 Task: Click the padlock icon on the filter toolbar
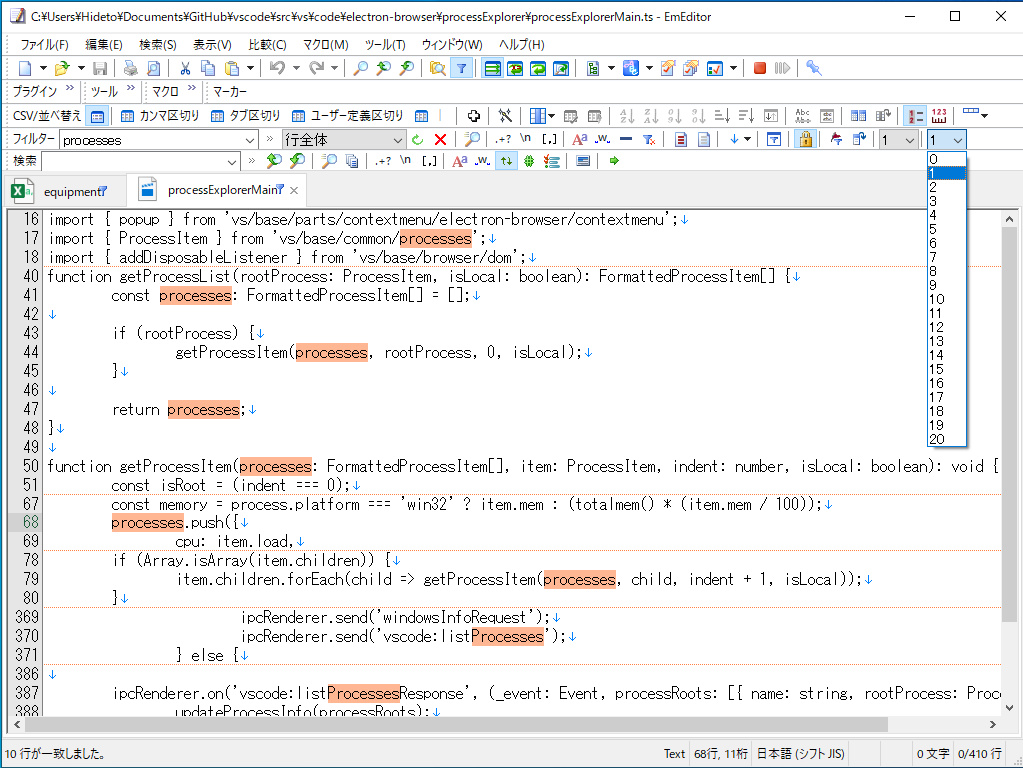(806, 139)
